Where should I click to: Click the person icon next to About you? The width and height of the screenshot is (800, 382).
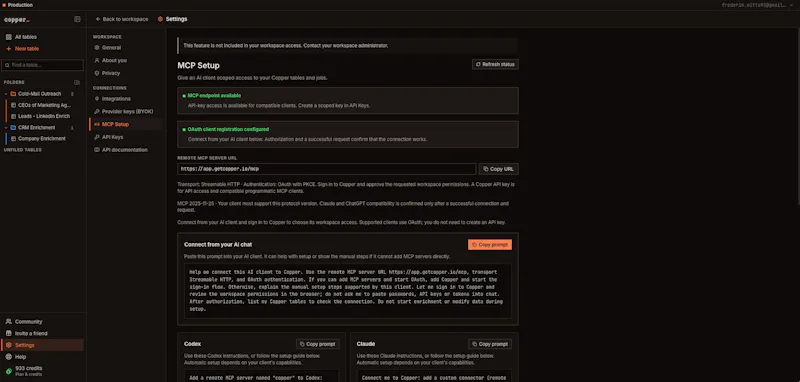97,60
